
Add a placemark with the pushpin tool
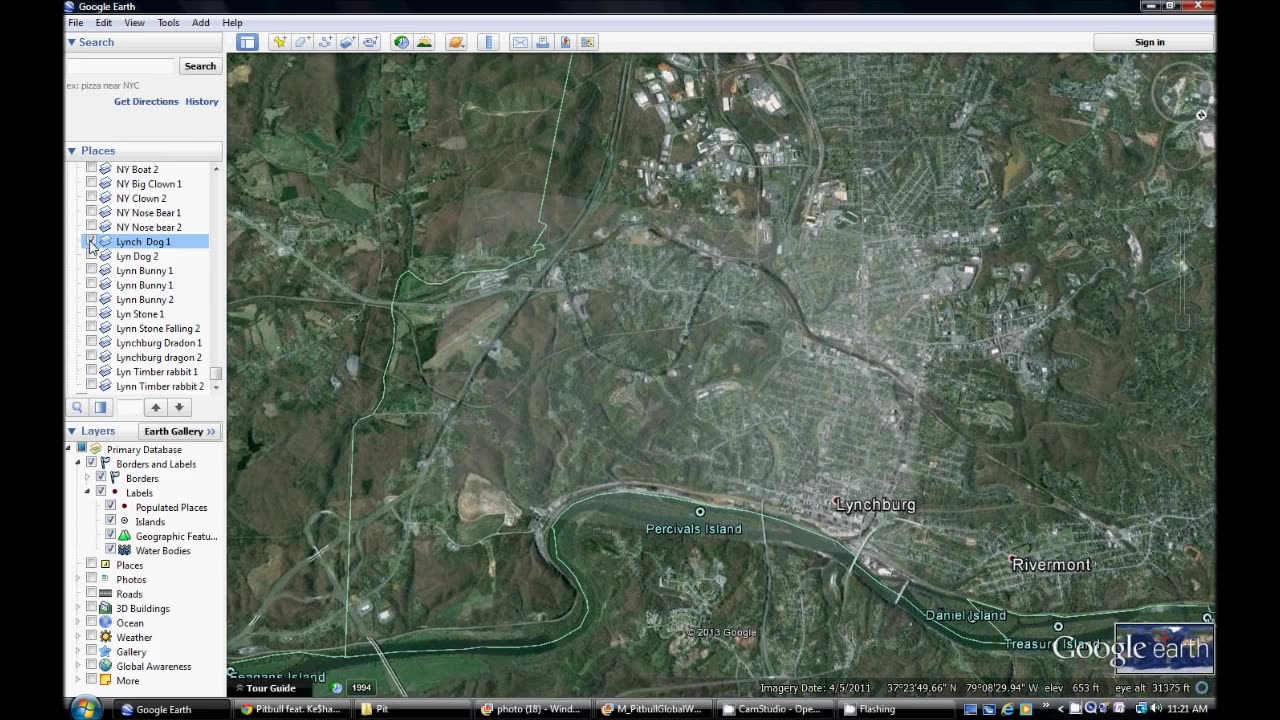click(279, 42)
